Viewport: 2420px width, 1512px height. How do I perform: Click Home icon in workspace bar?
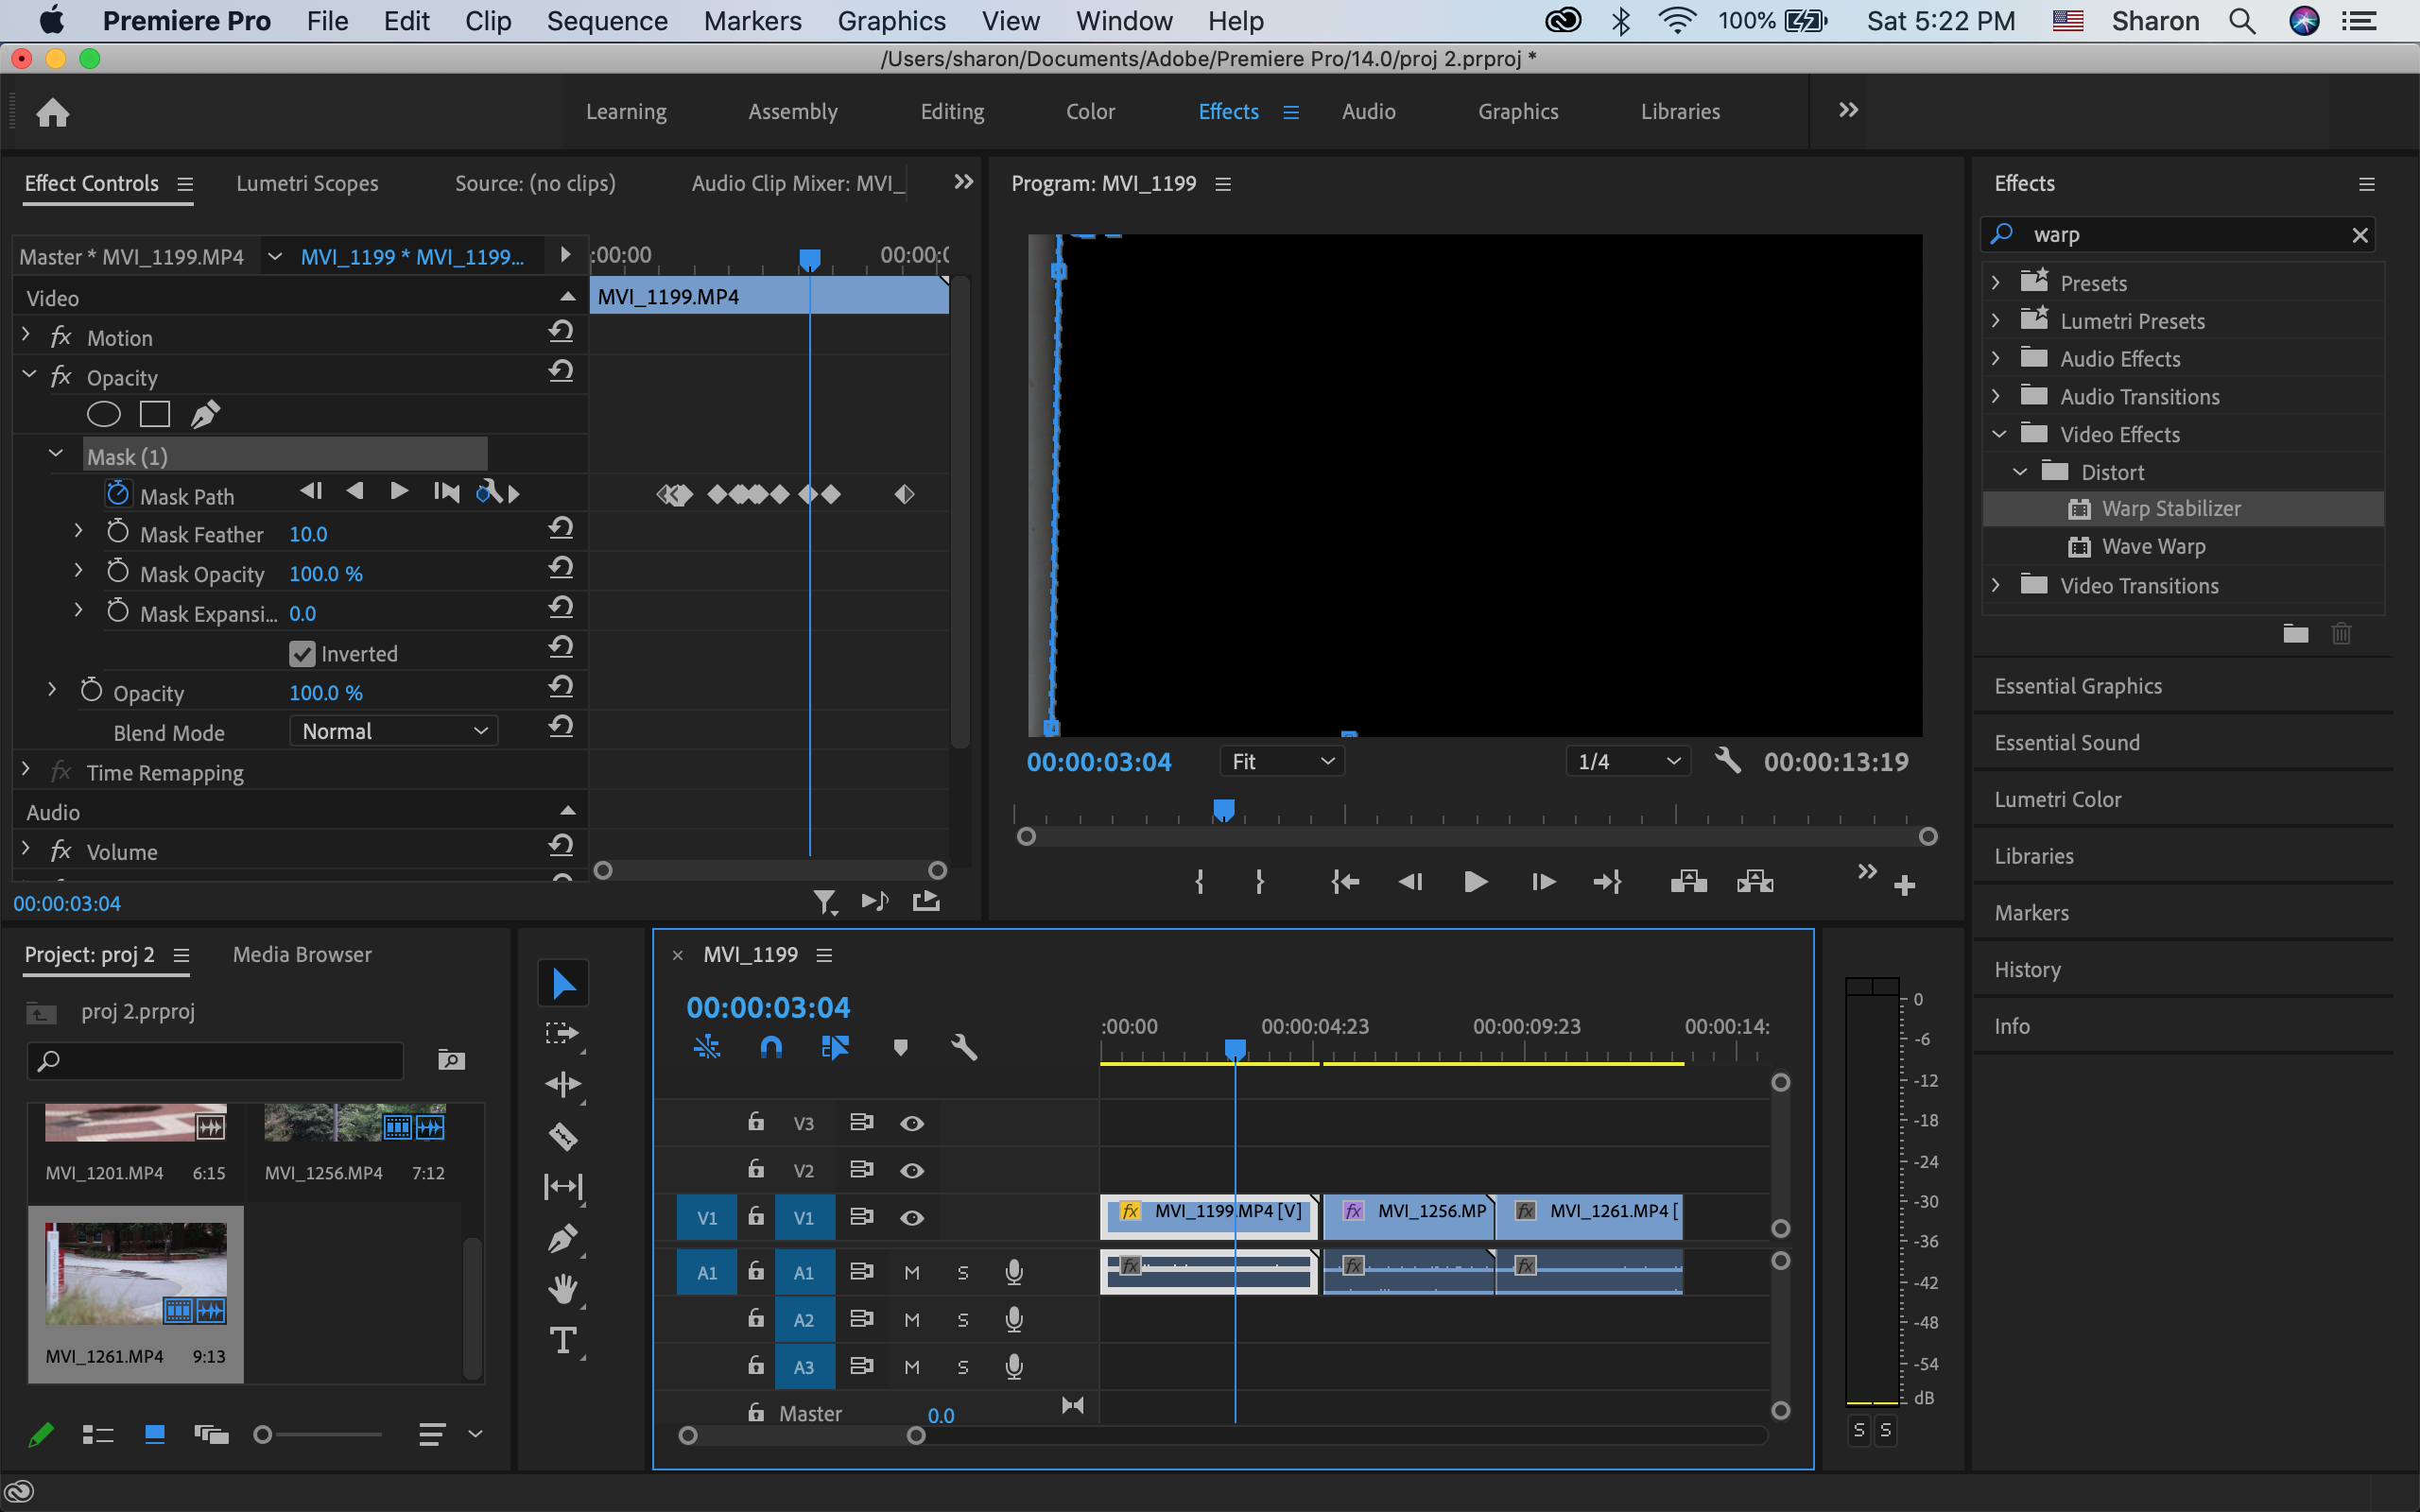[53, 112]
